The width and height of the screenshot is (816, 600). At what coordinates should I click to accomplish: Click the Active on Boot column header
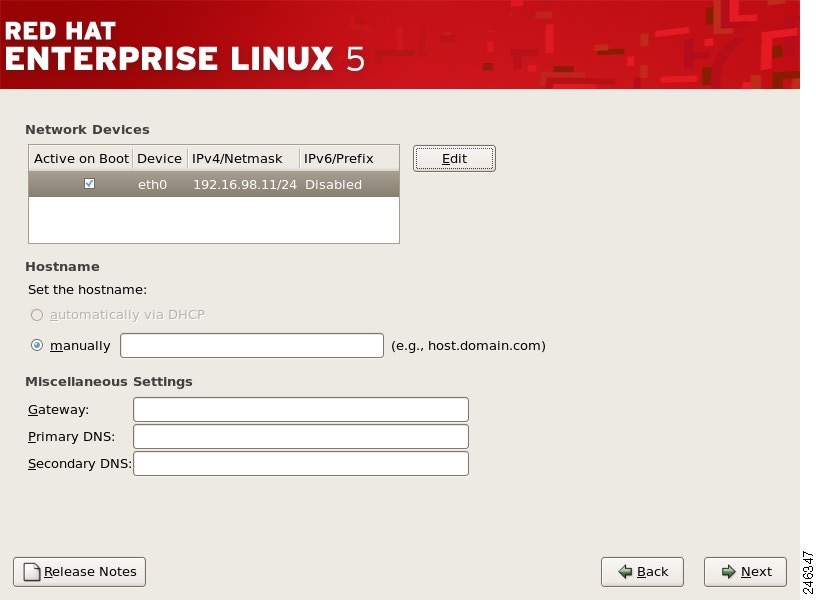(x=81, y=158)
